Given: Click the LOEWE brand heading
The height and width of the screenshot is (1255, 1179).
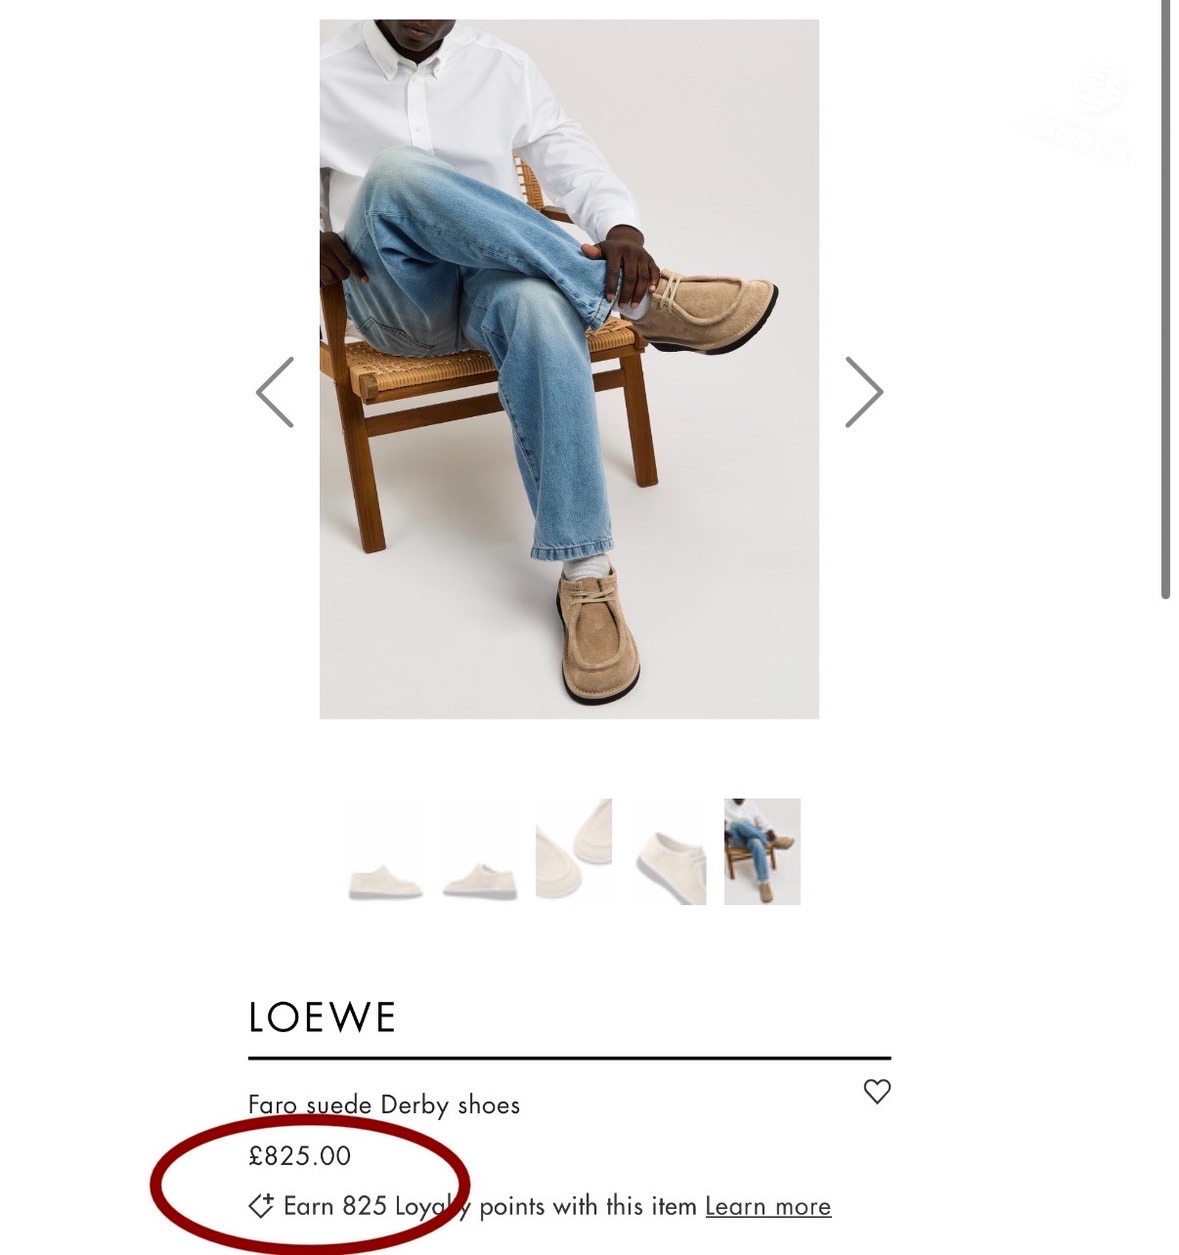Looking at the screenshot, I should [322, 1018].
